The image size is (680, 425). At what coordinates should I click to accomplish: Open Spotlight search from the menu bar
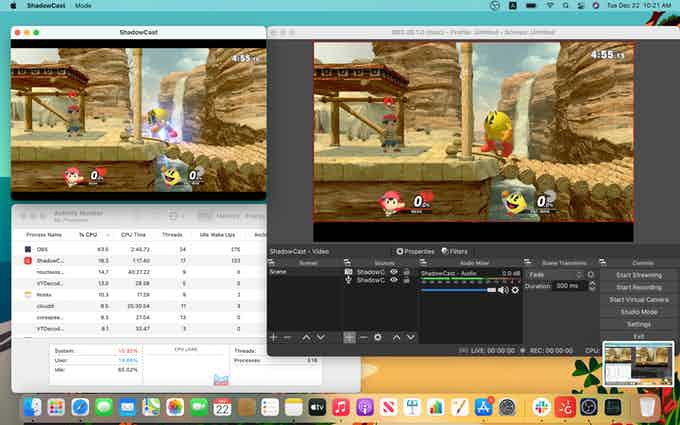tap(566, 6)
